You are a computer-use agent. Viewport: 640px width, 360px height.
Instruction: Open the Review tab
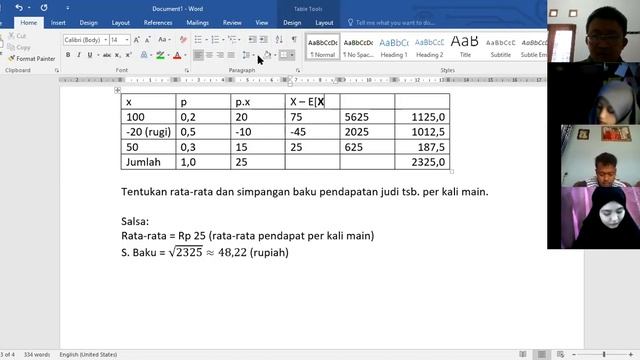[x=232, y=22]
